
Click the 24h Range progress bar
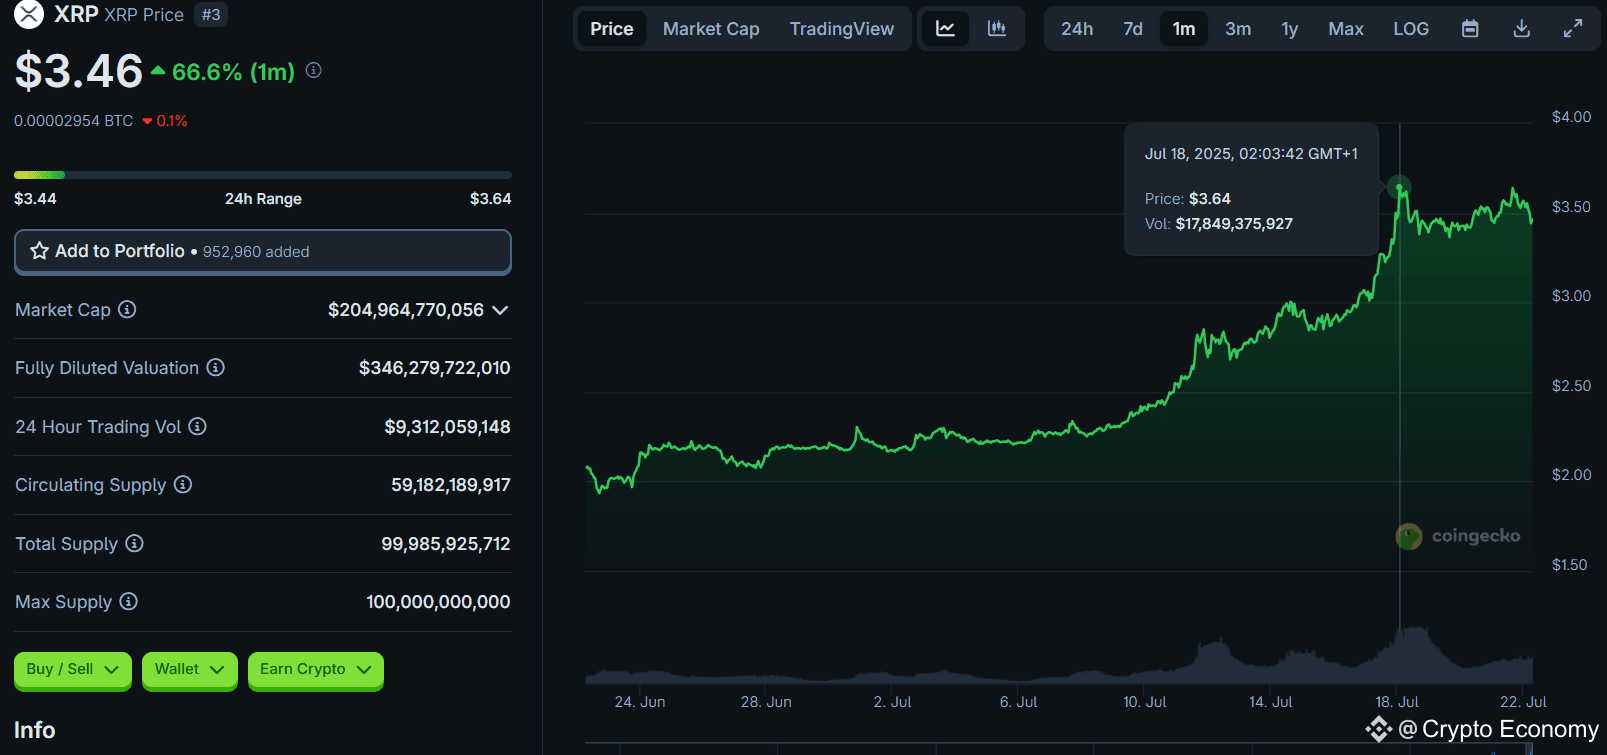(263, 175)
